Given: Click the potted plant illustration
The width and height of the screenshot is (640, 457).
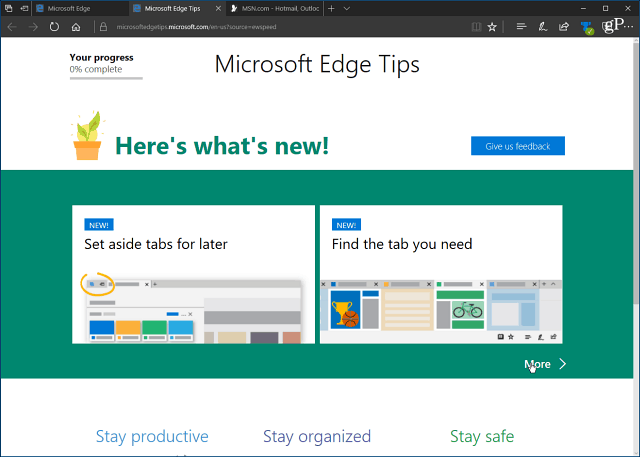Looking at the screenshot, I should [87, 135].
